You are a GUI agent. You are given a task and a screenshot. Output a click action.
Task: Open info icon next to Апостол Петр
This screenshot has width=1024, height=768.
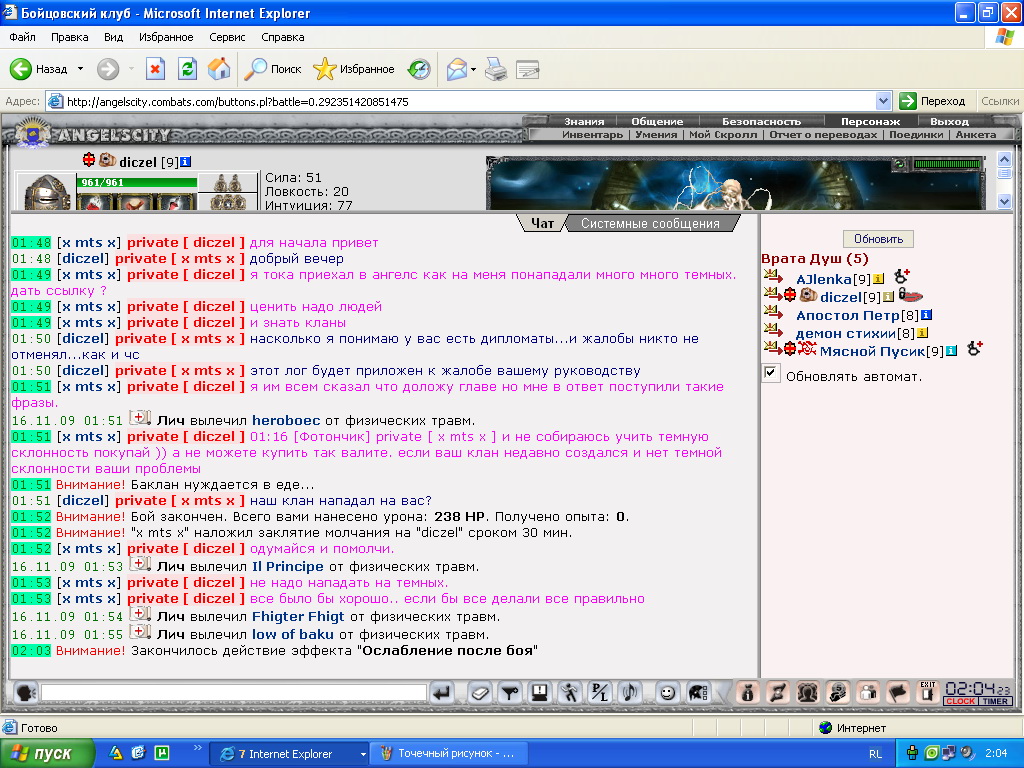click(926, 315)
